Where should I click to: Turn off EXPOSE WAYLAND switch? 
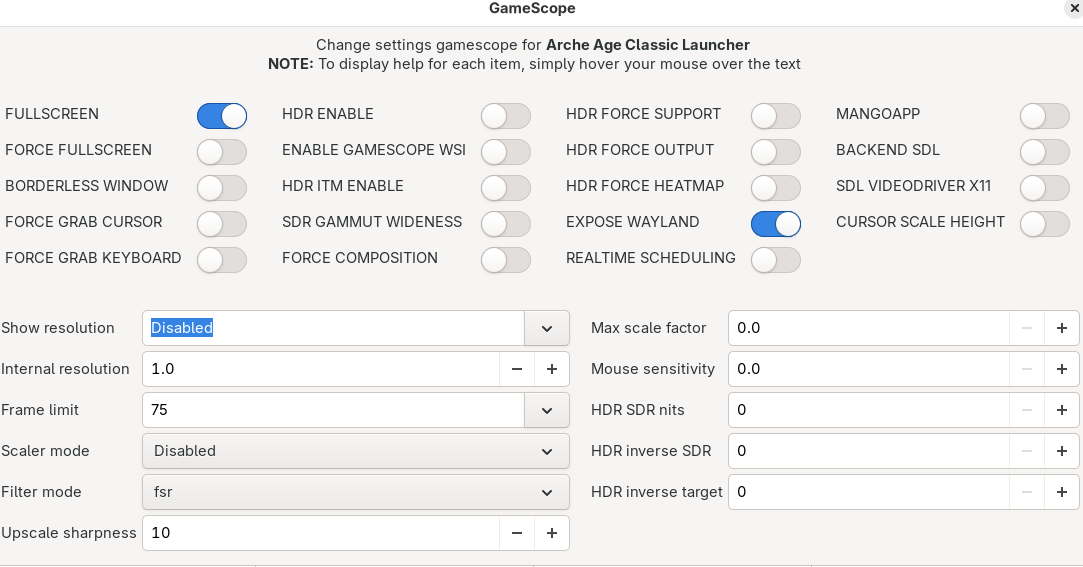776,224
